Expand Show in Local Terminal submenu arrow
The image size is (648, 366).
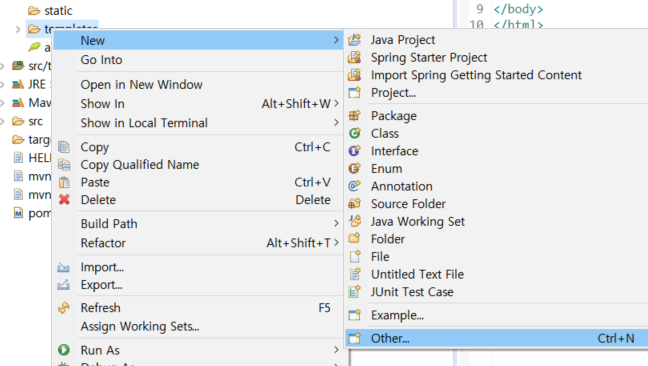pos(336,123)
